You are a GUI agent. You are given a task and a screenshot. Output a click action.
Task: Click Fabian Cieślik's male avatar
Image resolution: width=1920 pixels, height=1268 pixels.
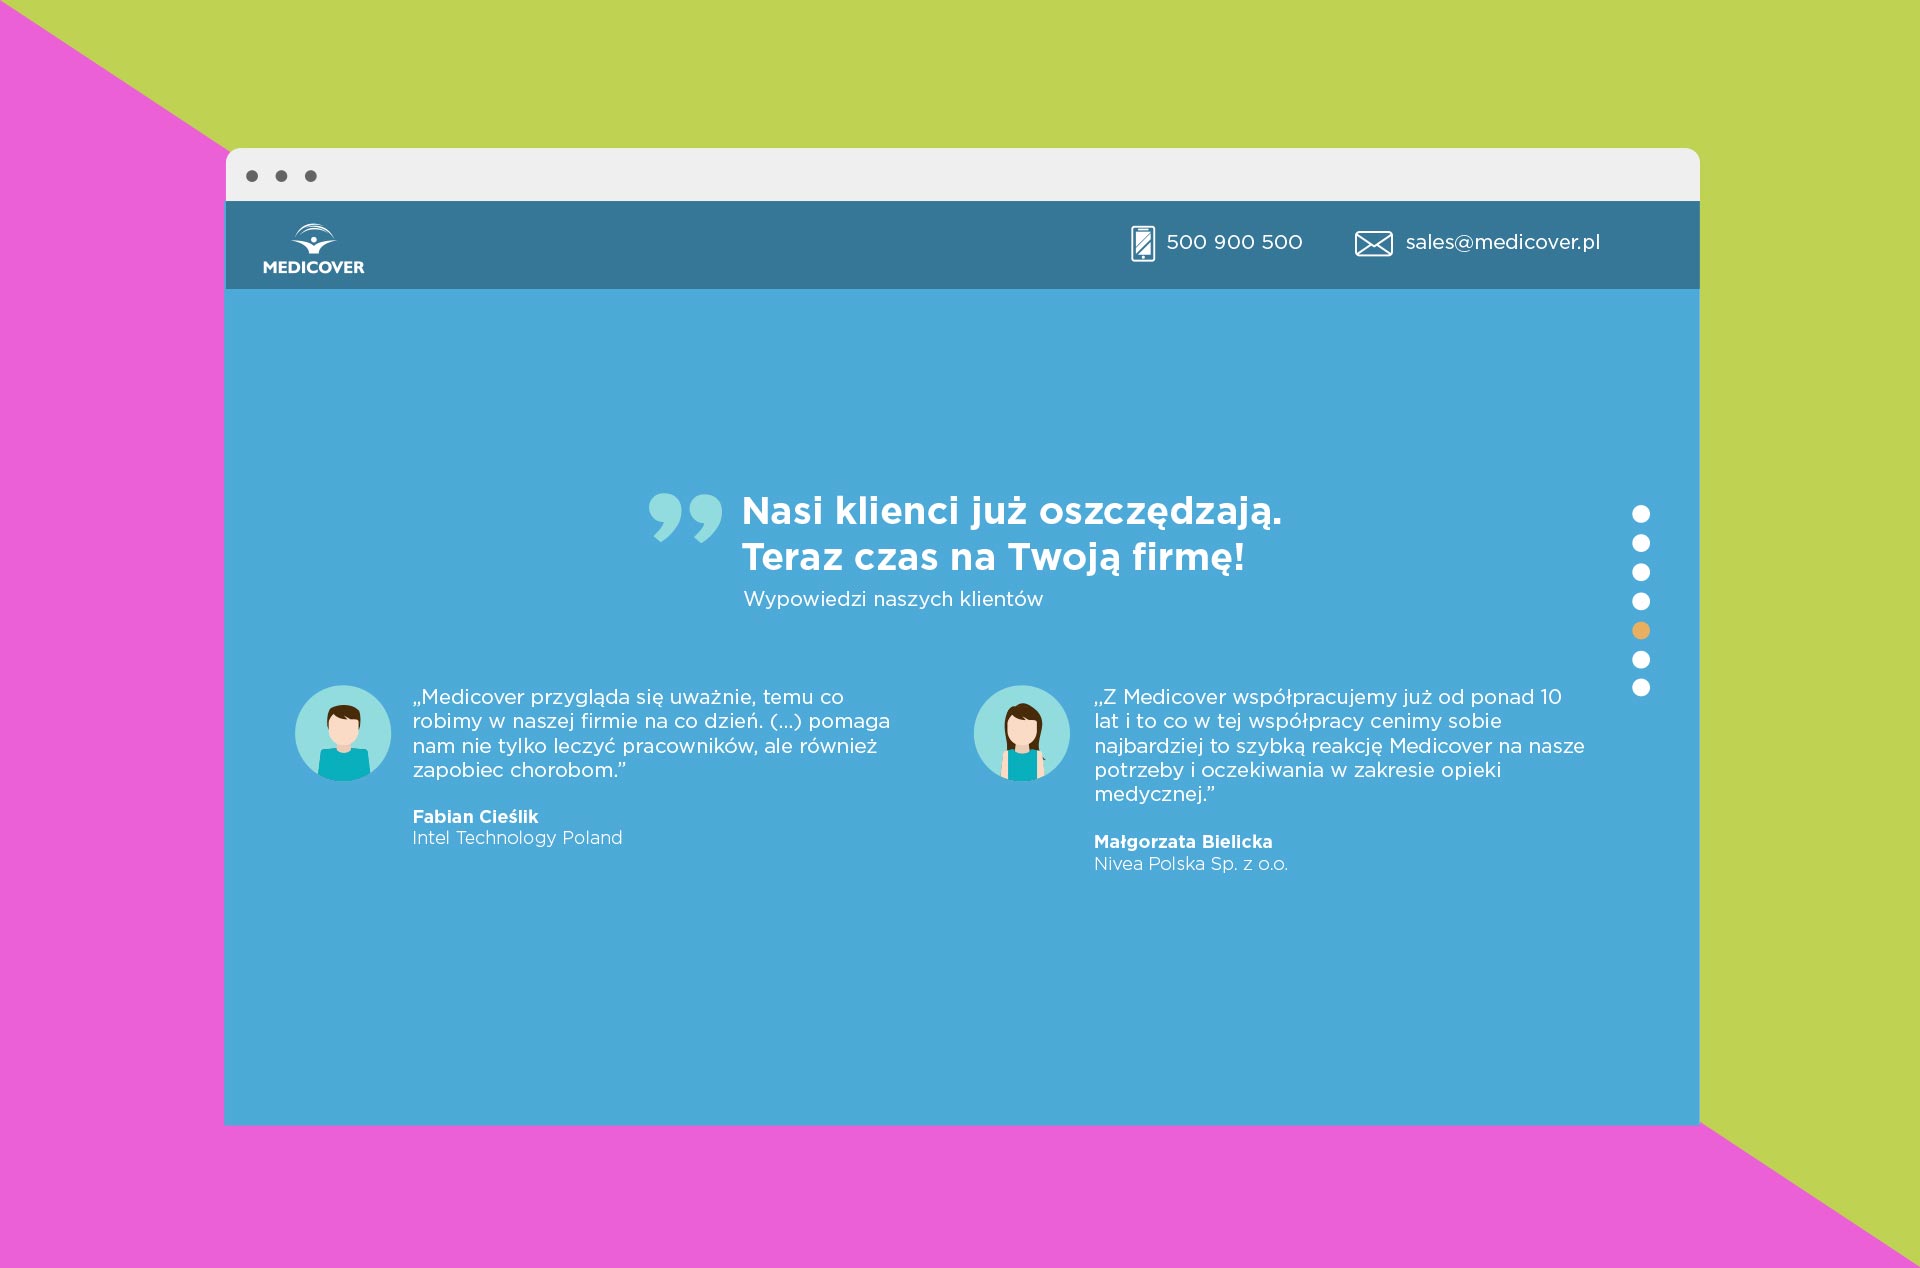[343, 733]
